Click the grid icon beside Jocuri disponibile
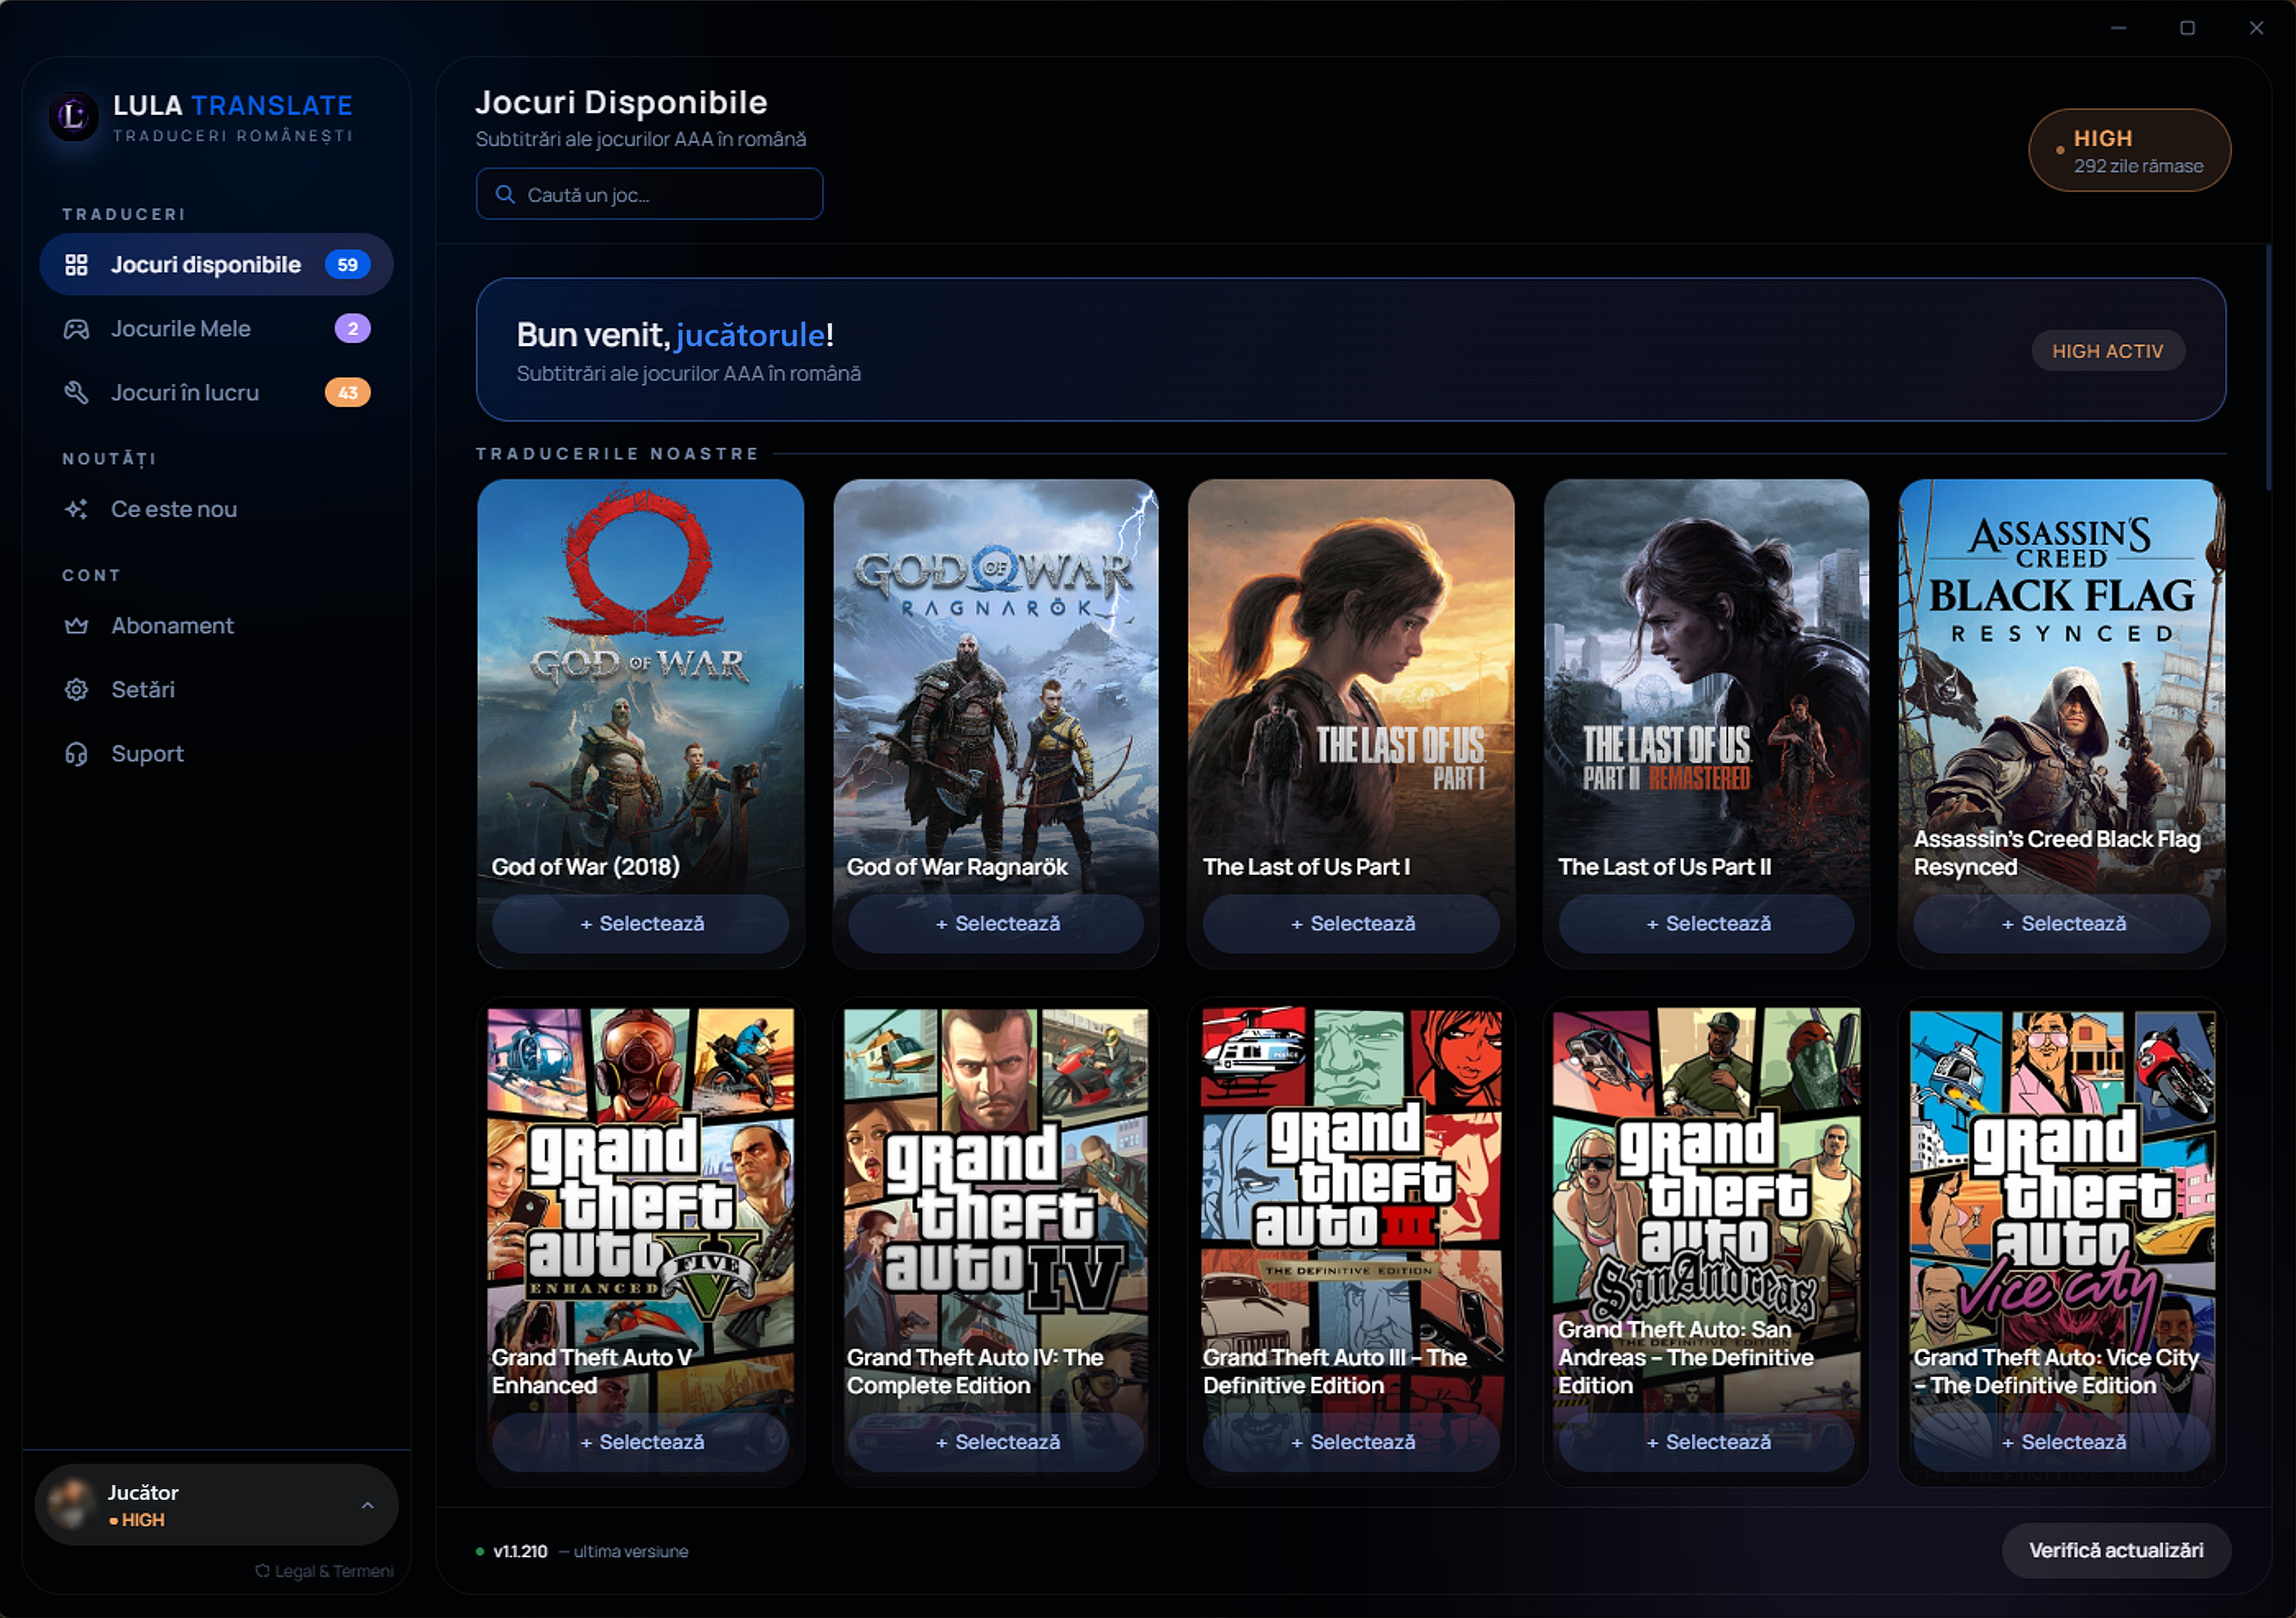The image size is (2296, 1618). (x=76, y=265)
